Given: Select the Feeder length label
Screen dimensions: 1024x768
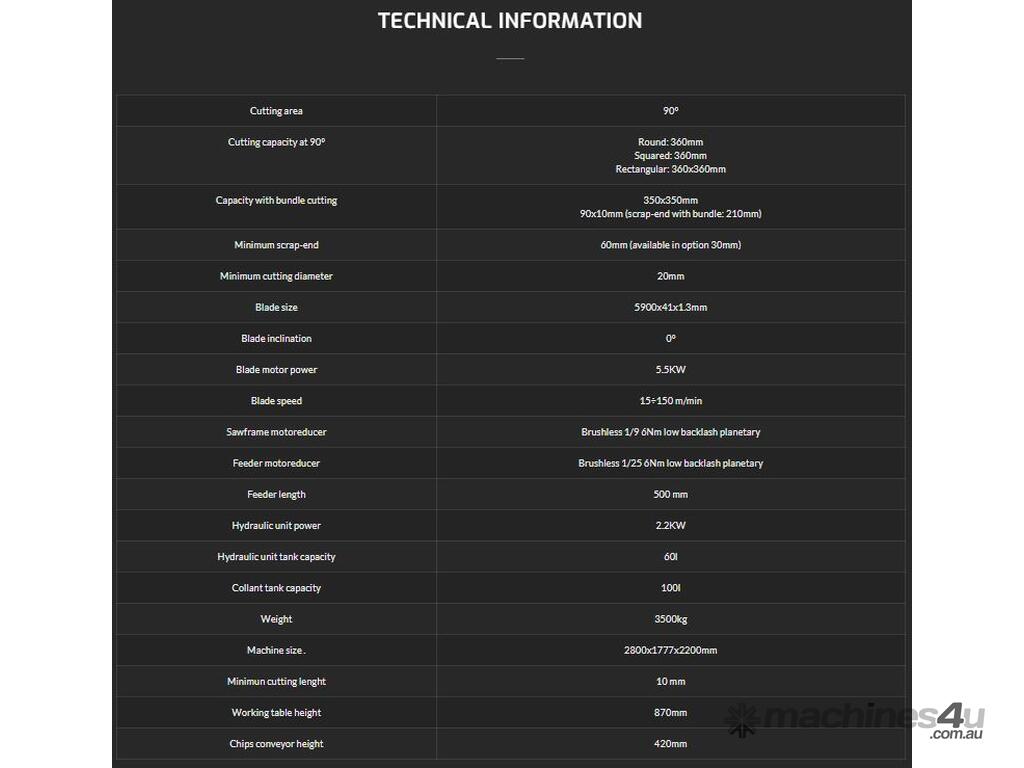Looking at the screenshot, I should [x=276, y=494].
